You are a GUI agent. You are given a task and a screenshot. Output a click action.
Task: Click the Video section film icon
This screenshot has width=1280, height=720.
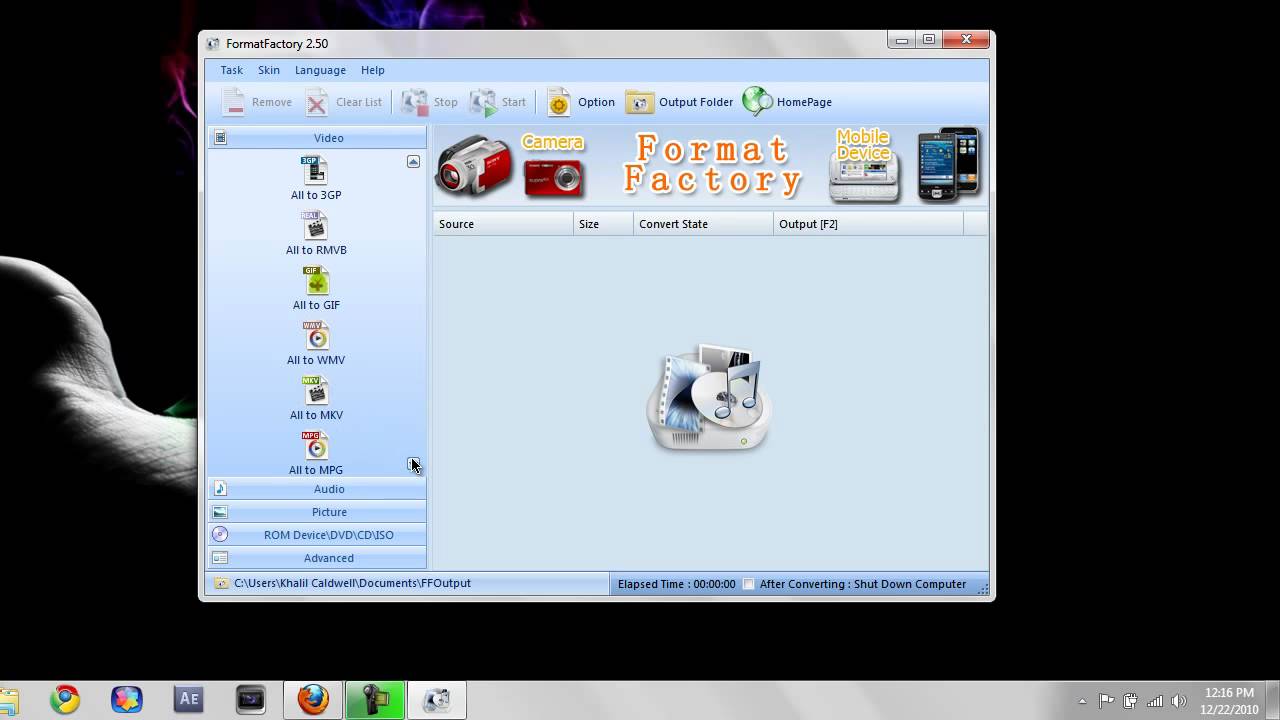pyautogui.click(x=221, y=138)
